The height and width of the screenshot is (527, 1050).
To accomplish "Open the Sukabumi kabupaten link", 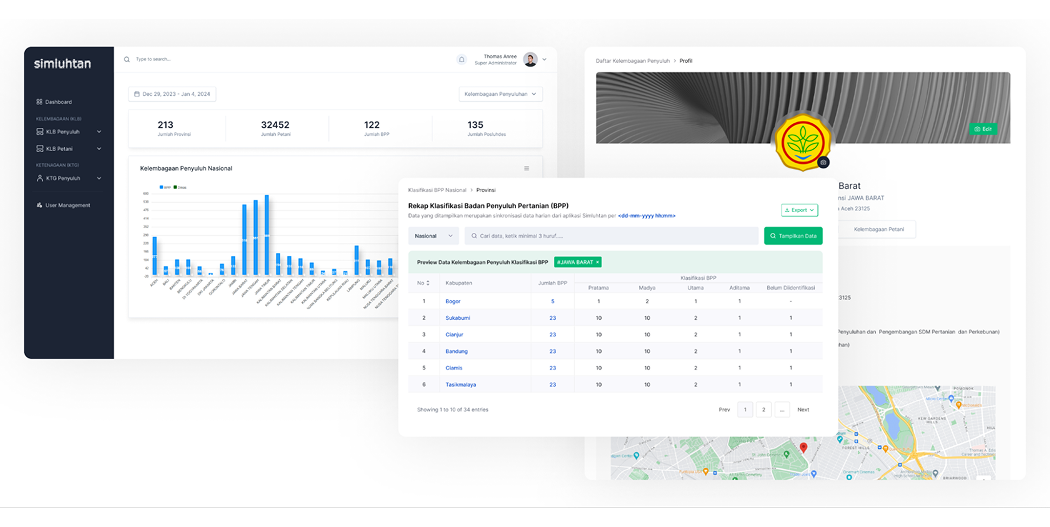I will point(457,318).
